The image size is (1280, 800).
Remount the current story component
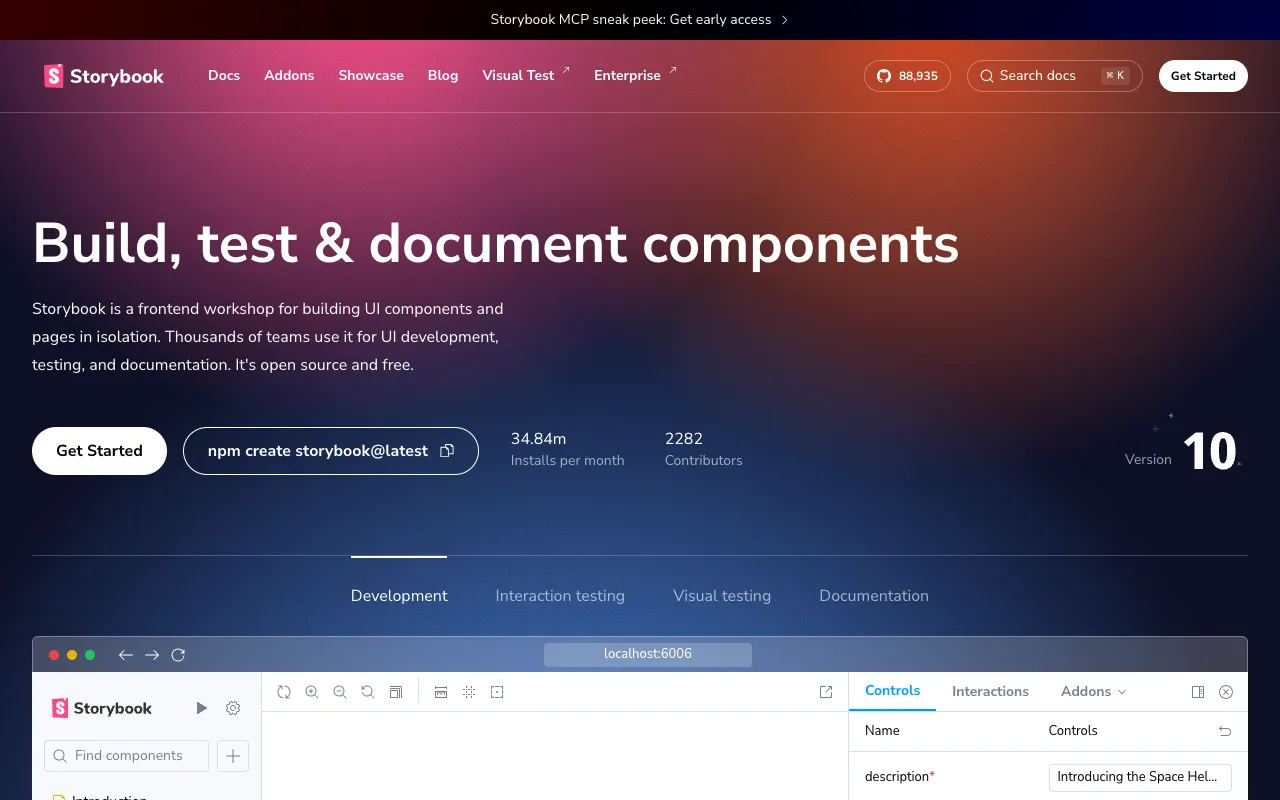284,691
